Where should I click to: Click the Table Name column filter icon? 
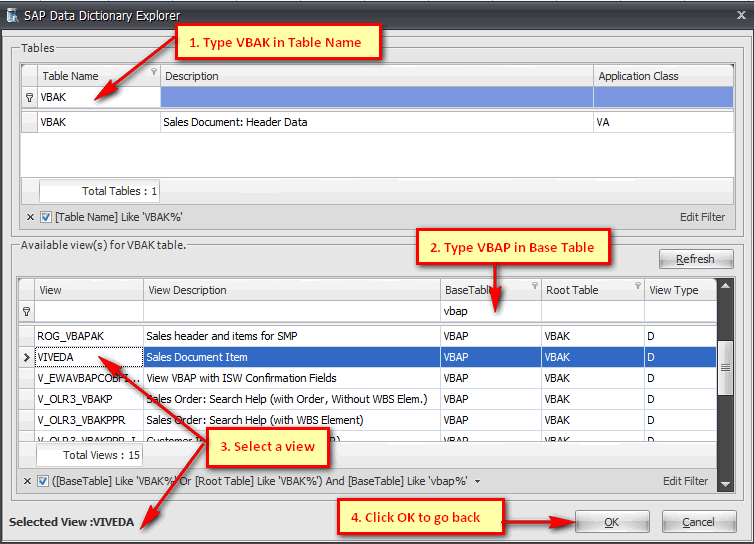(x=153, y=72)
